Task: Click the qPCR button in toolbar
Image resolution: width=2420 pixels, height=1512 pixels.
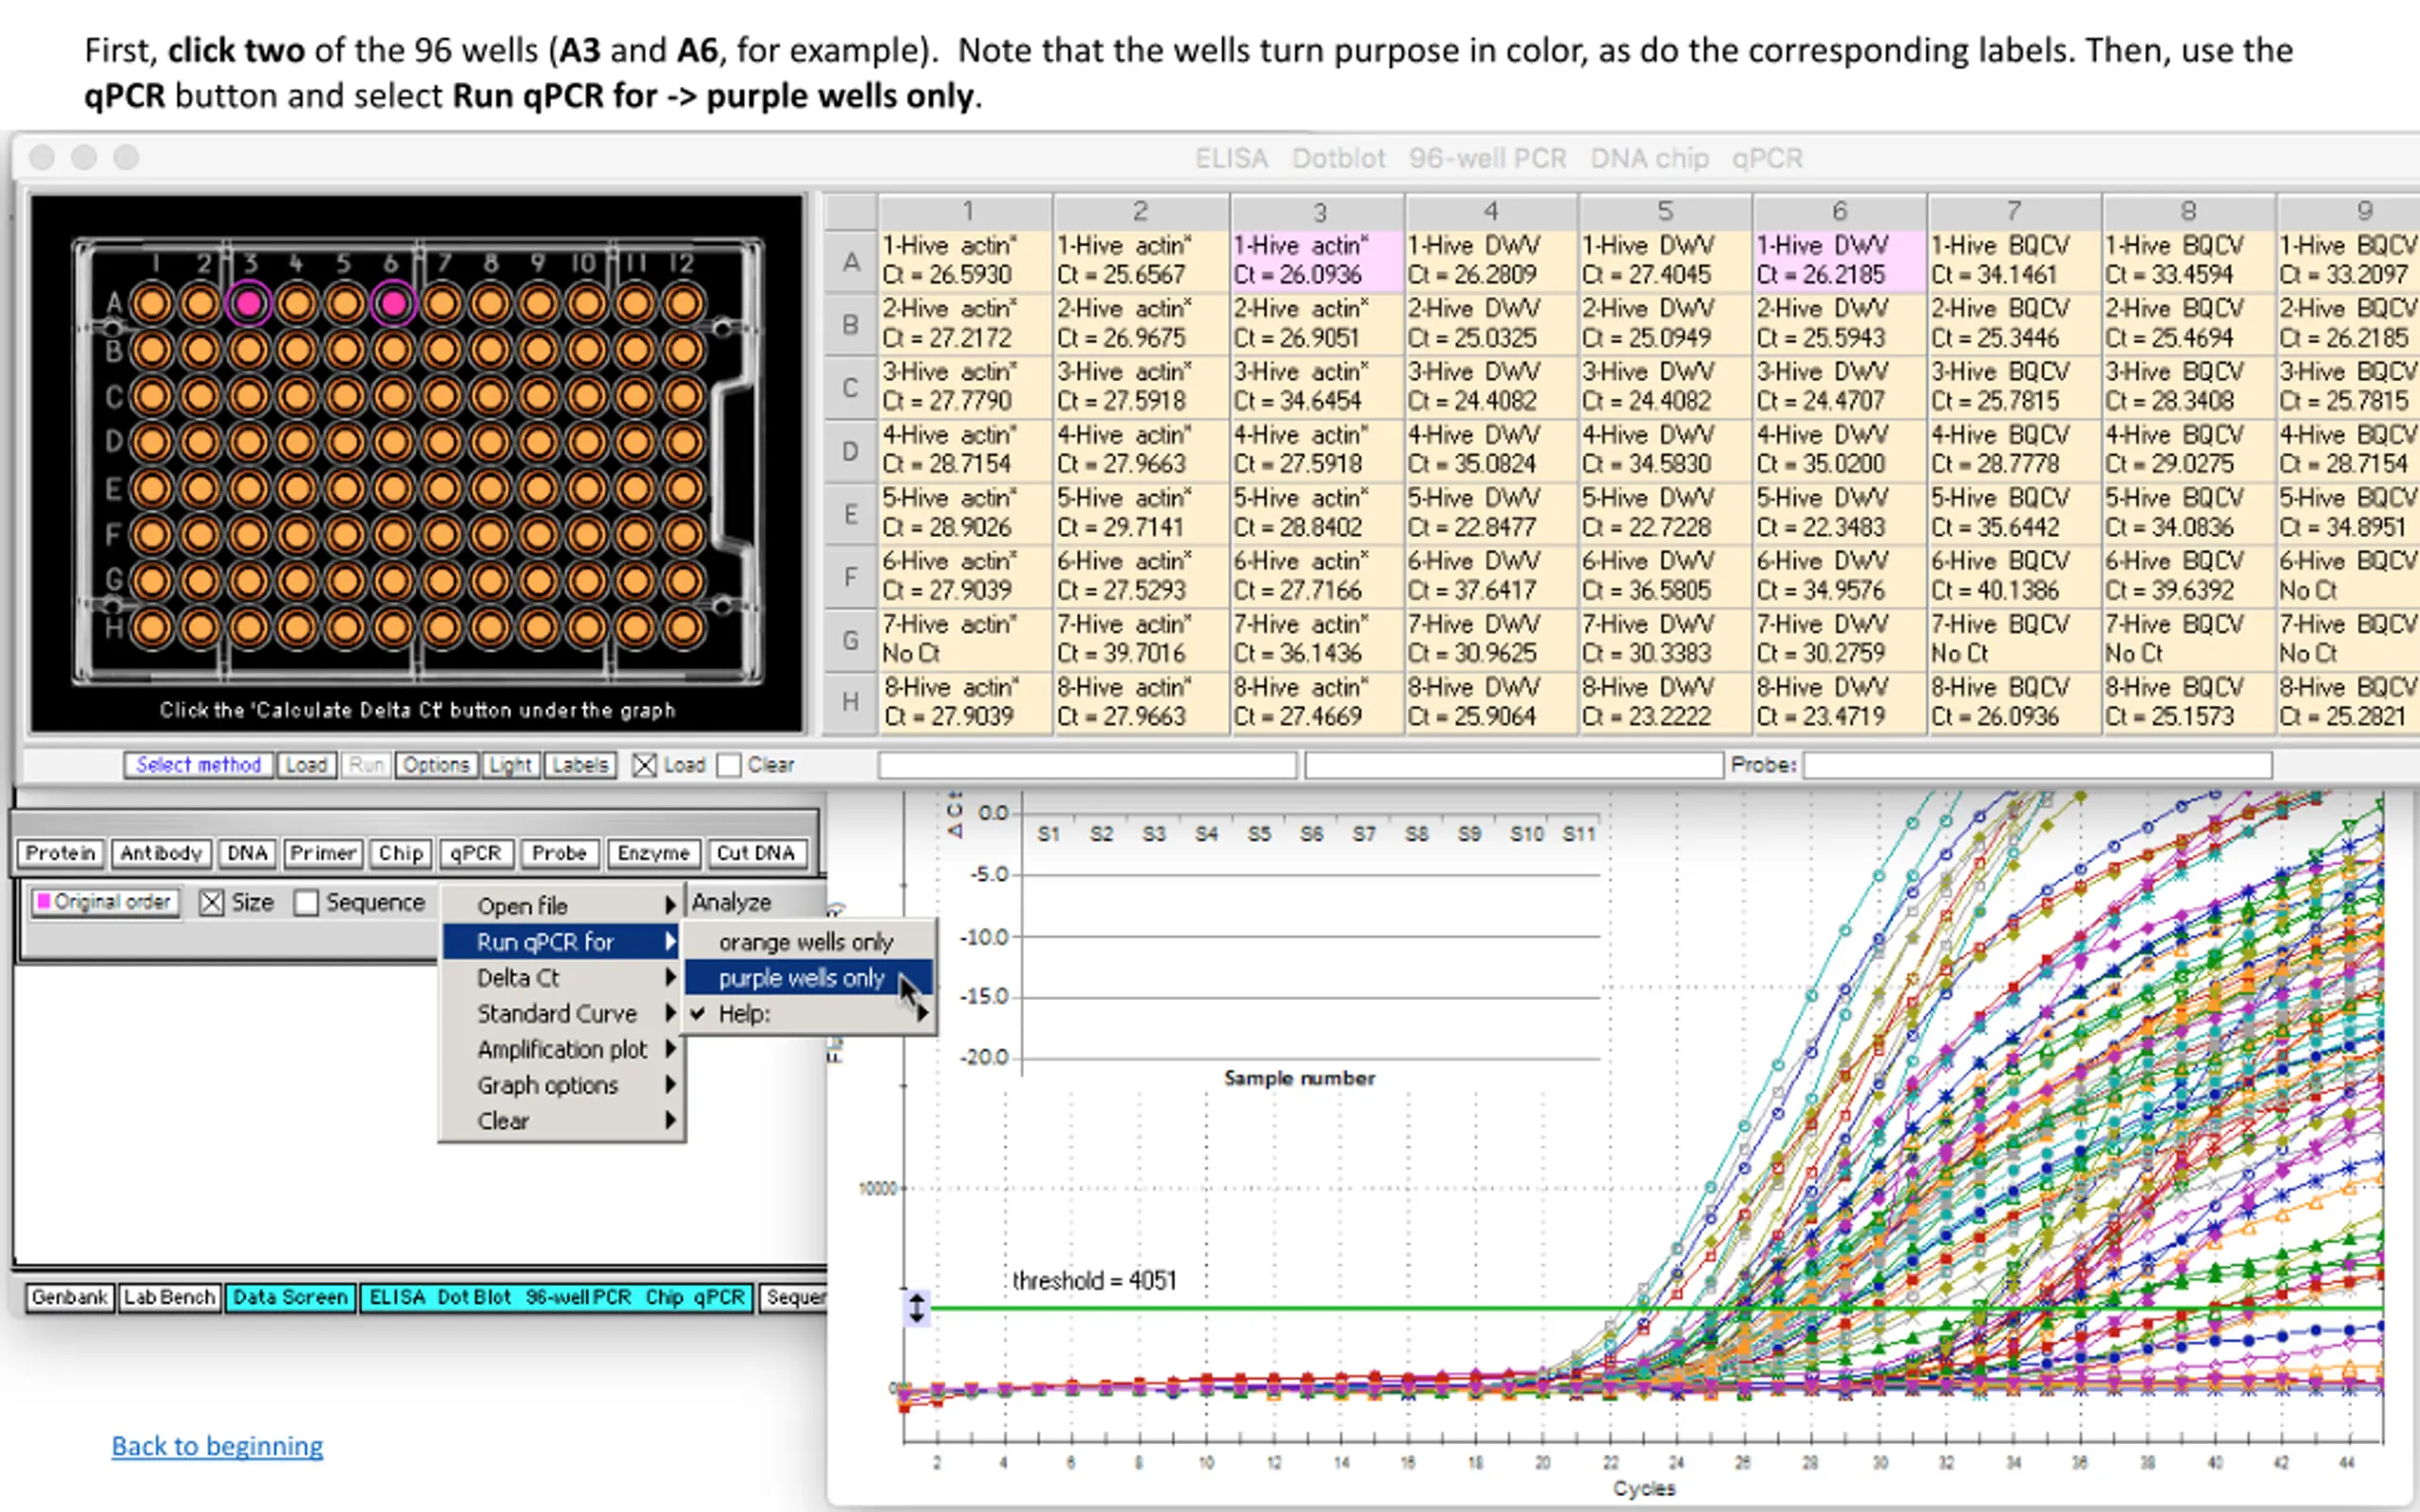Action: [475, 853]
